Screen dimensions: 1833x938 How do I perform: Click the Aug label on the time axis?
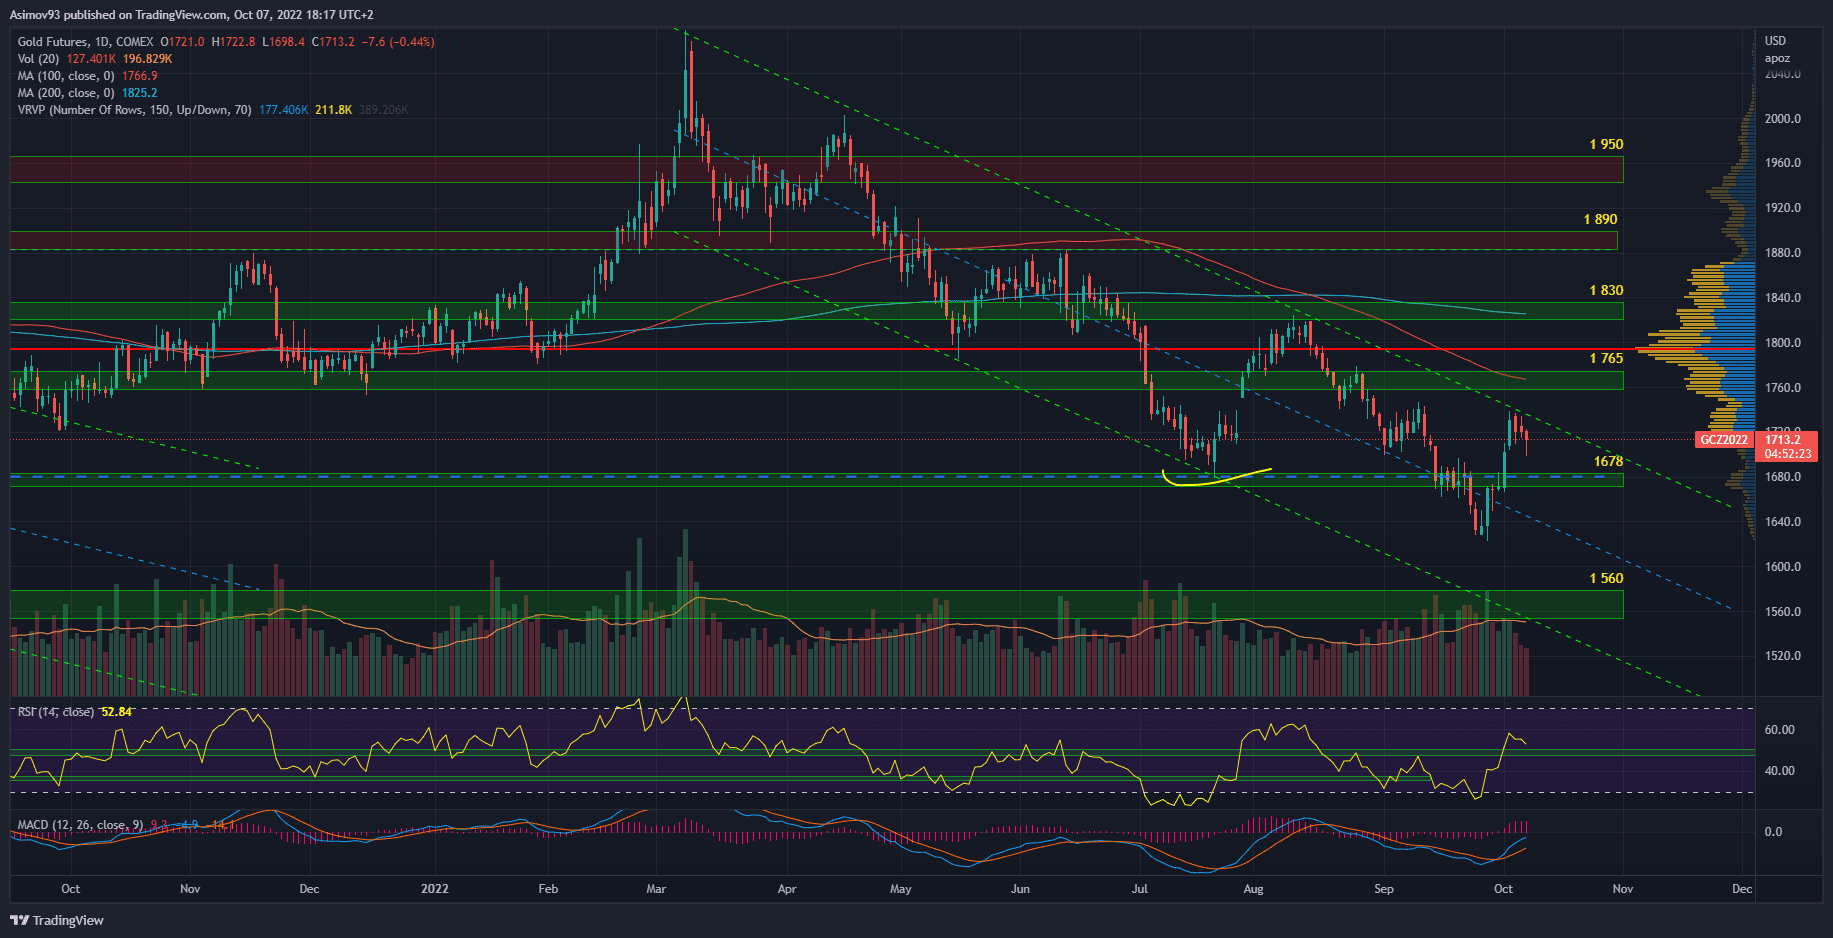[x=1253, y=889]
